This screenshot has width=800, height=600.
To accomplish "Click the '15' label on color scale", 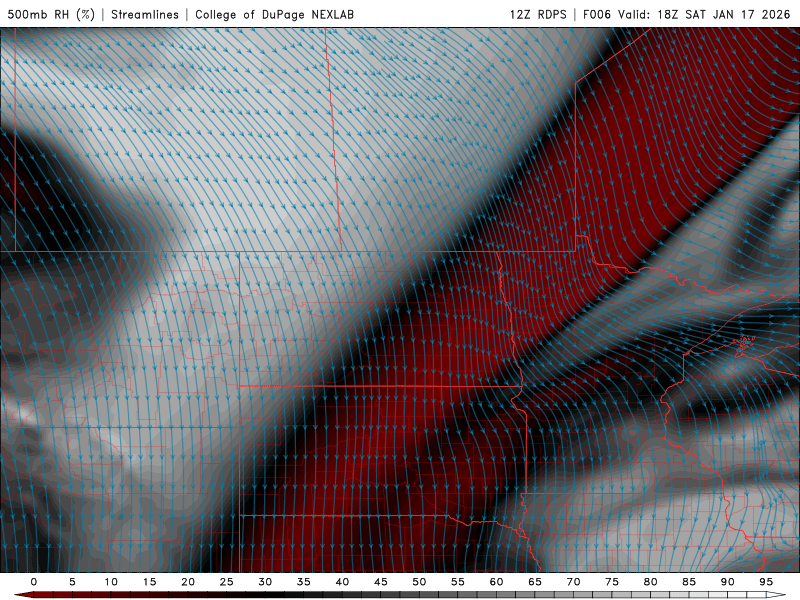I will click(149, 582).
